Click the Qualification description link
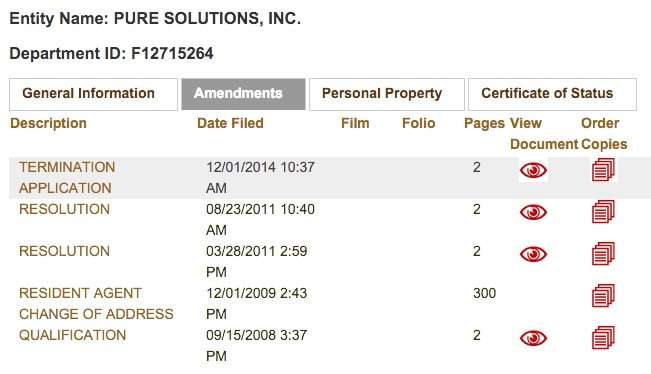This screenshot has height=374, width=651. pos(72,335)
